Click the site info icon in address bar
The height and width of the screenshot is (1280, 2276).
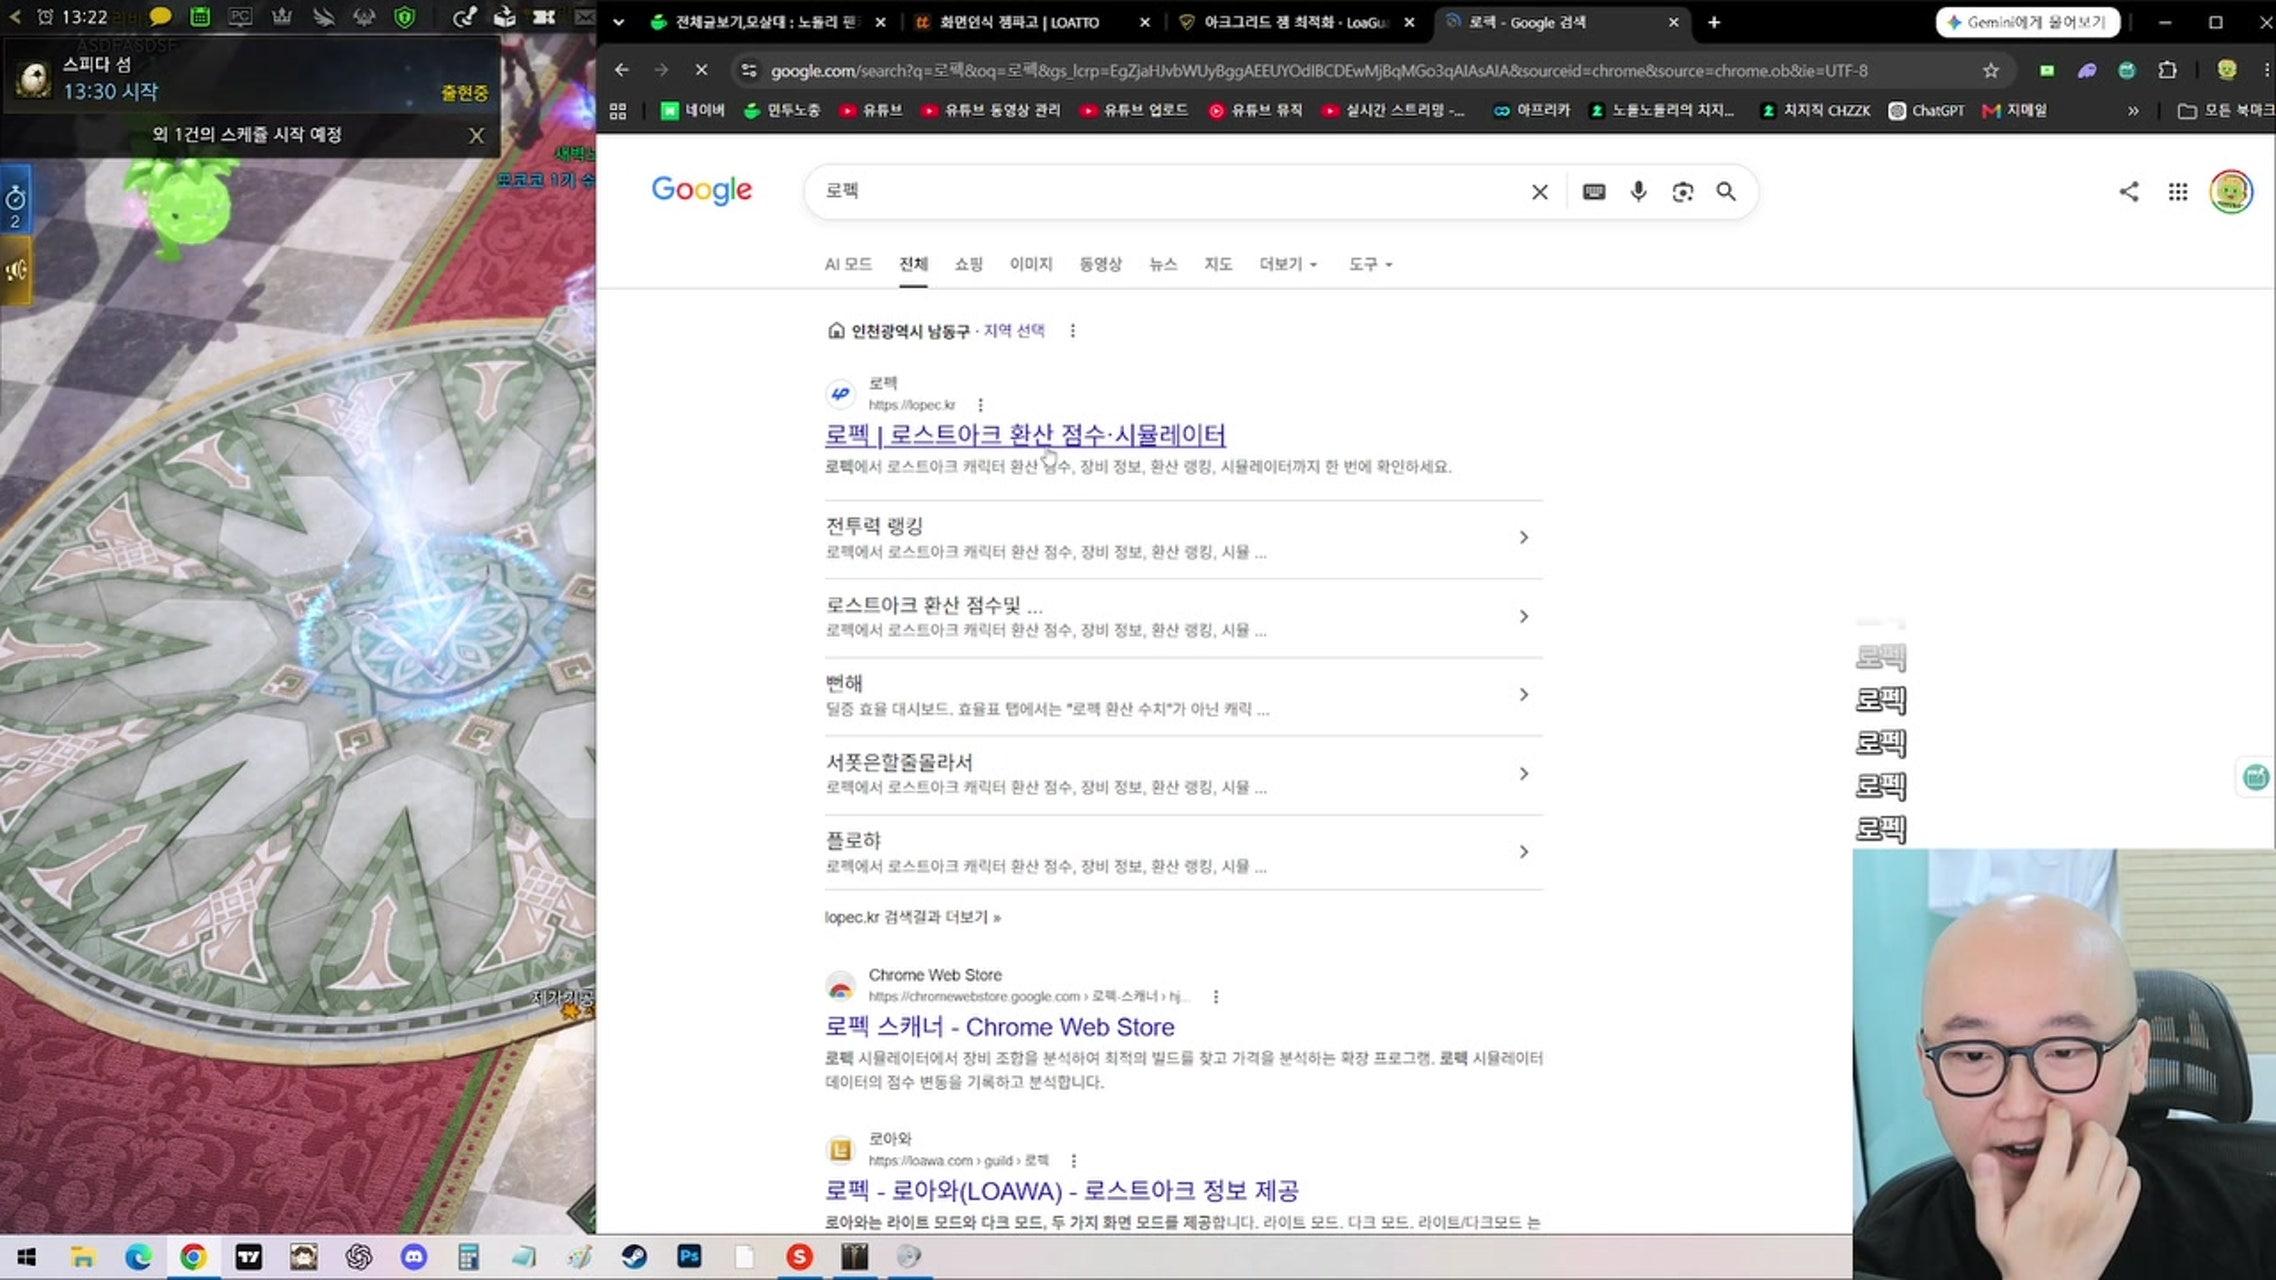[748, 70]
